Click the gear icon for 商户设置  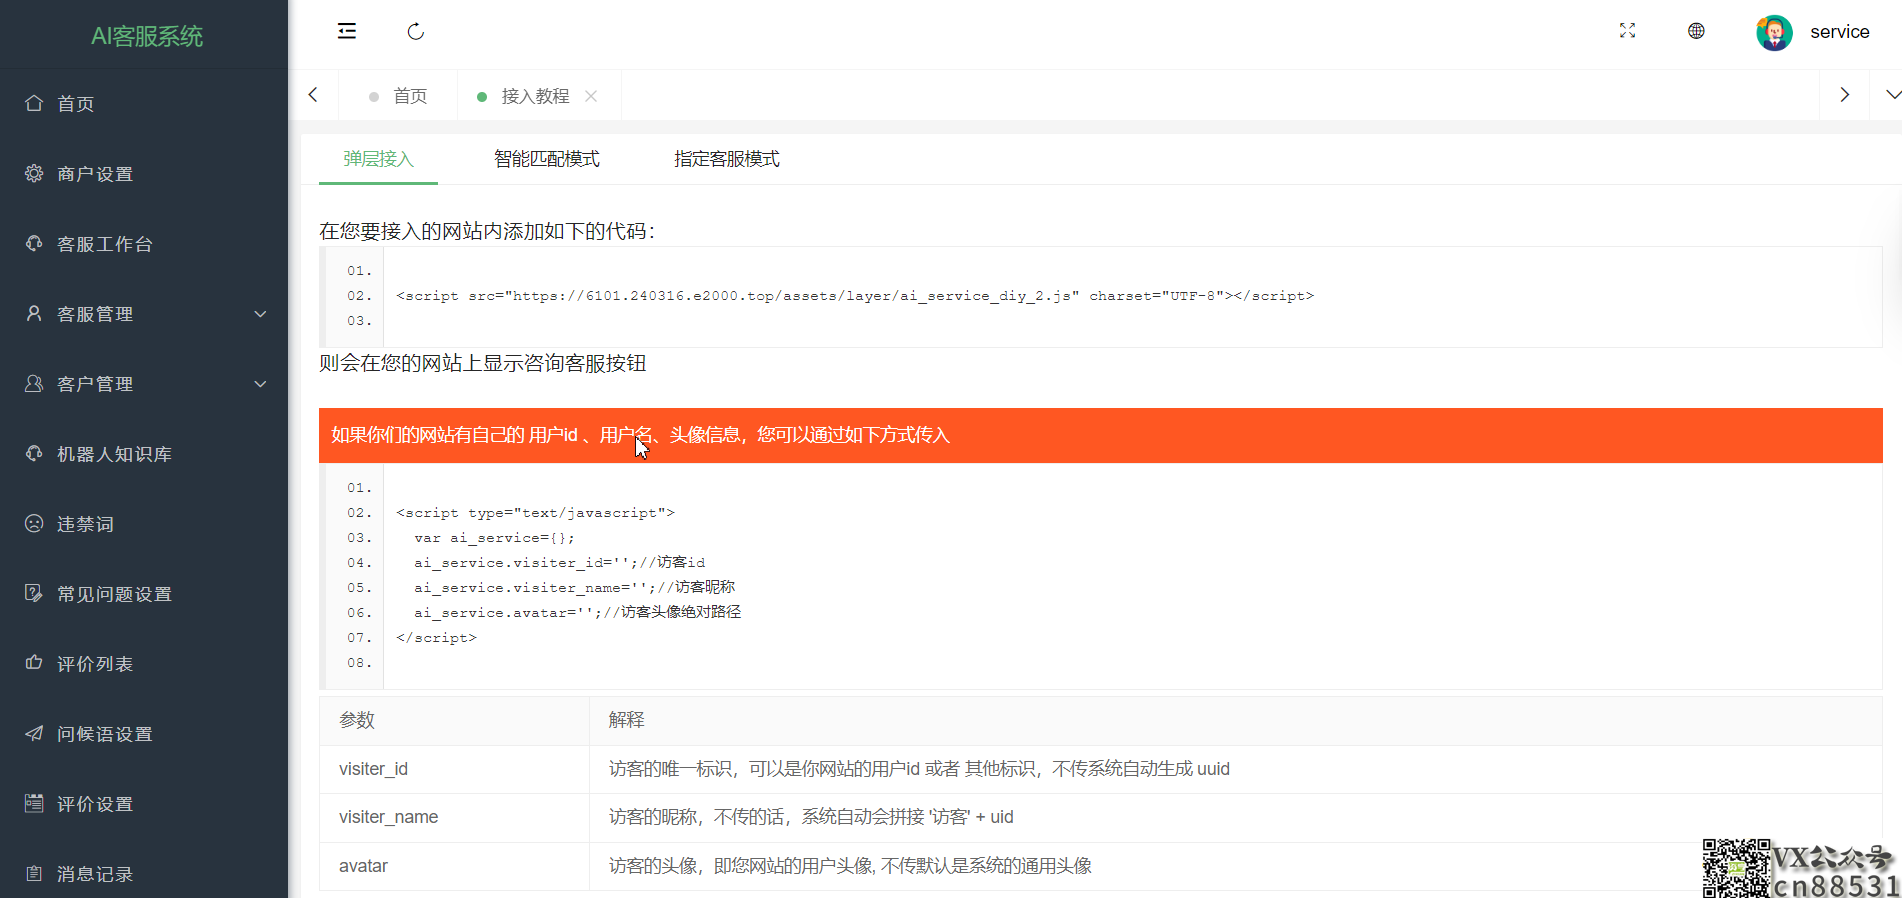click(34, 173)
